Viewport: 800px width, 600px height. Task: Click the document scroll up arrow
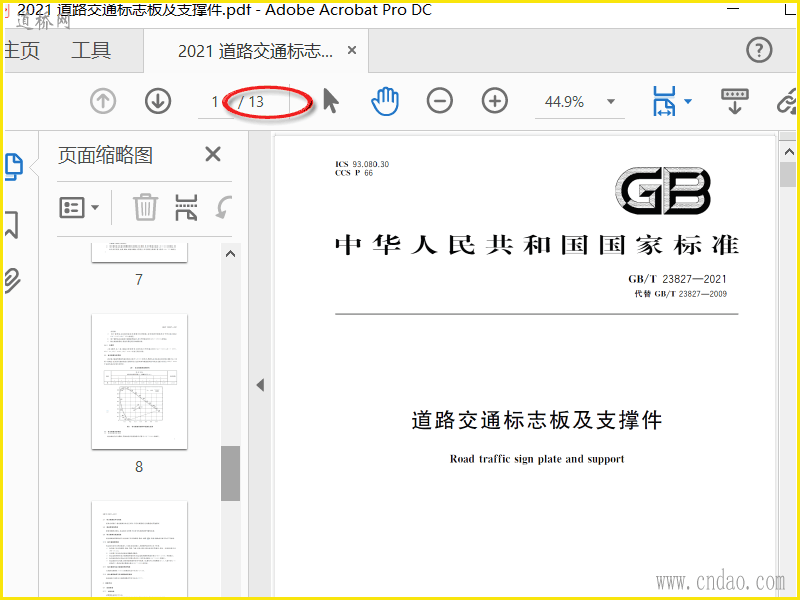pos(789,152)
